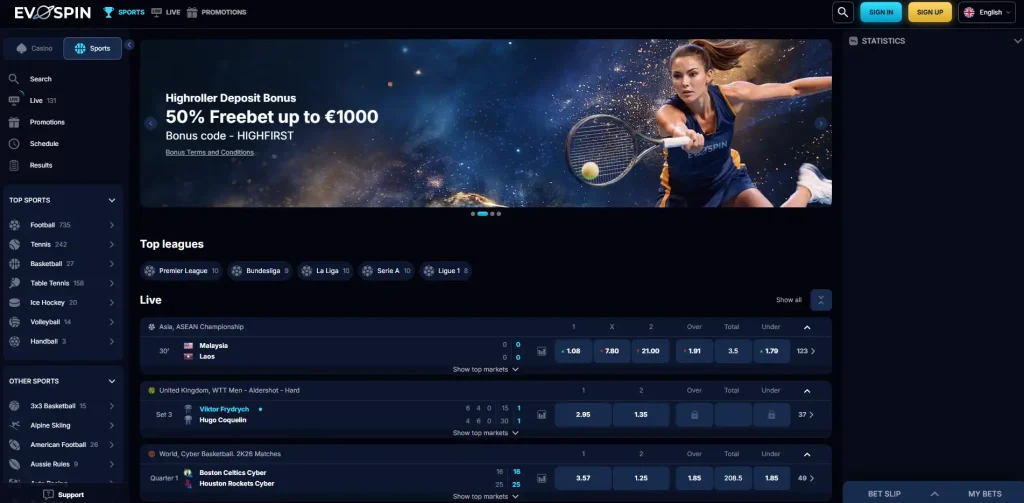Bet on Hugo Coquelin at 1.35
The image size is (1024, 503).
(641, 415)
